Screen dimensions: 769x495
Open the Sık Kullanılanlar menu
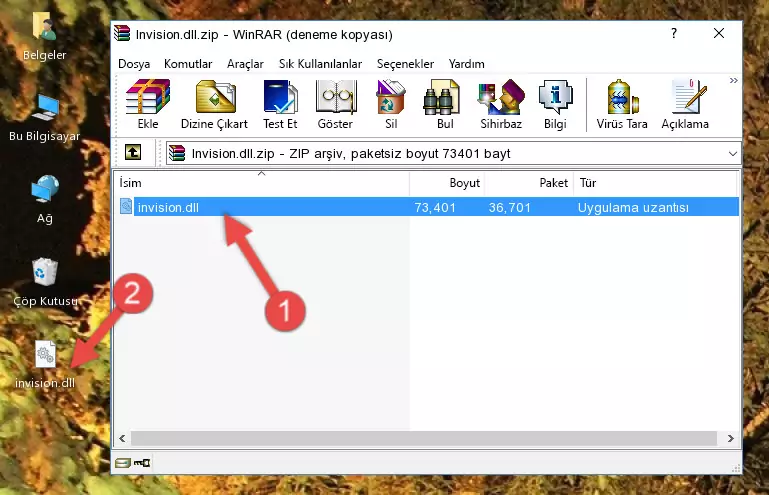point(320,64)
